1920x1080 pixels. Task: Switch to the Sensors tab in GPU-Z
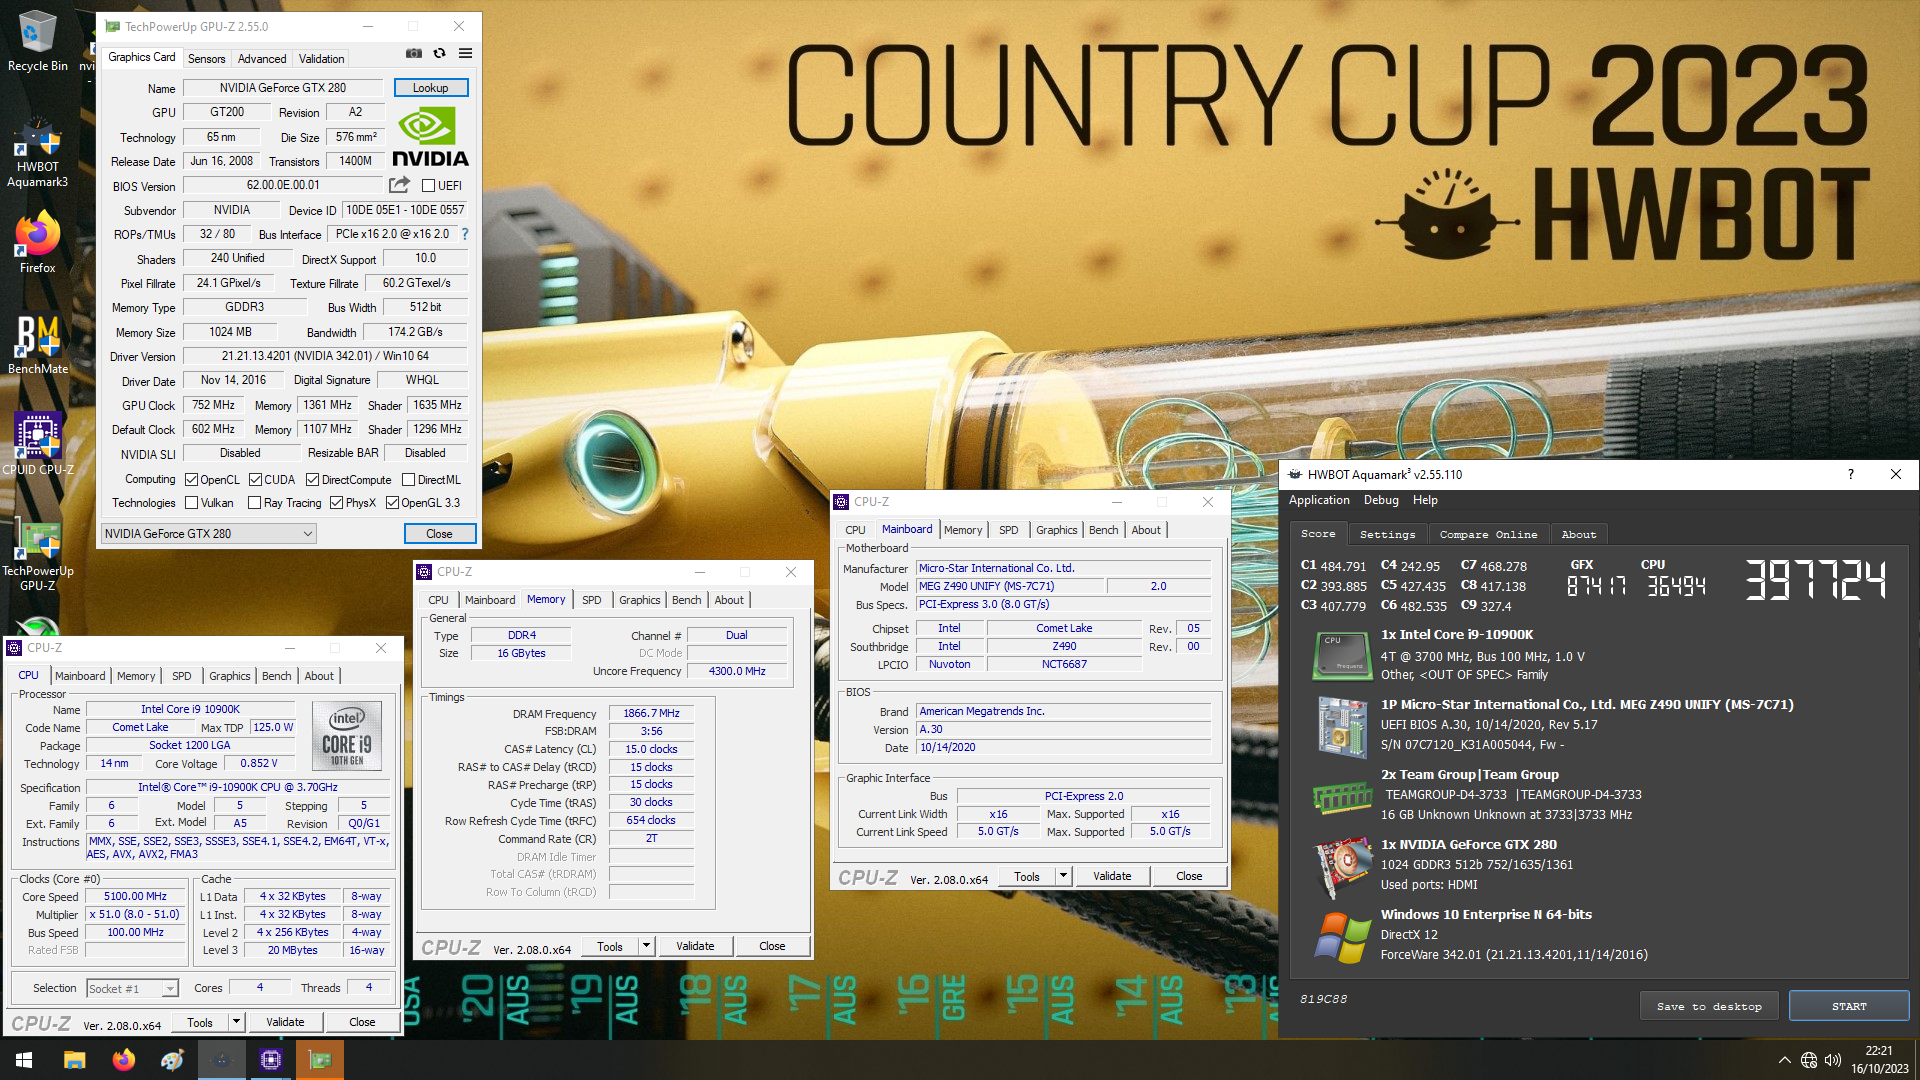206,59
